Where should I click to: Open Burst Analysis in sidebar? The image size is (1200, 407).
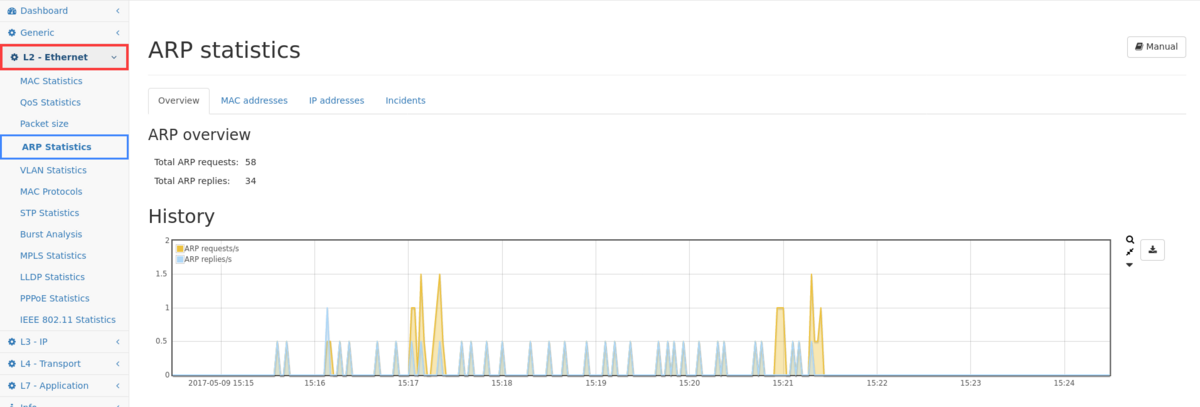pyautogui.click(x=51, y=234)
